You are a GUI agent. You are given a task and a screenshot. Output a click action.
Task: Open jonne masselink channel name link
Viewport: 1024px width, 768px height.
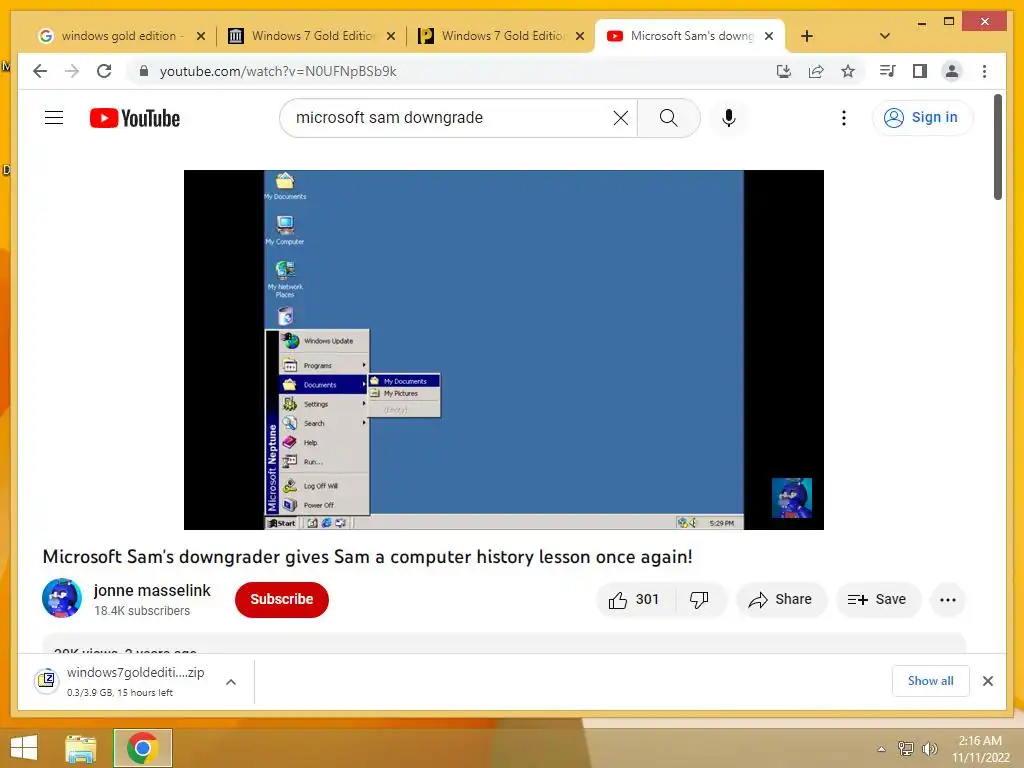pyautogui.click(x=152, y=590)
